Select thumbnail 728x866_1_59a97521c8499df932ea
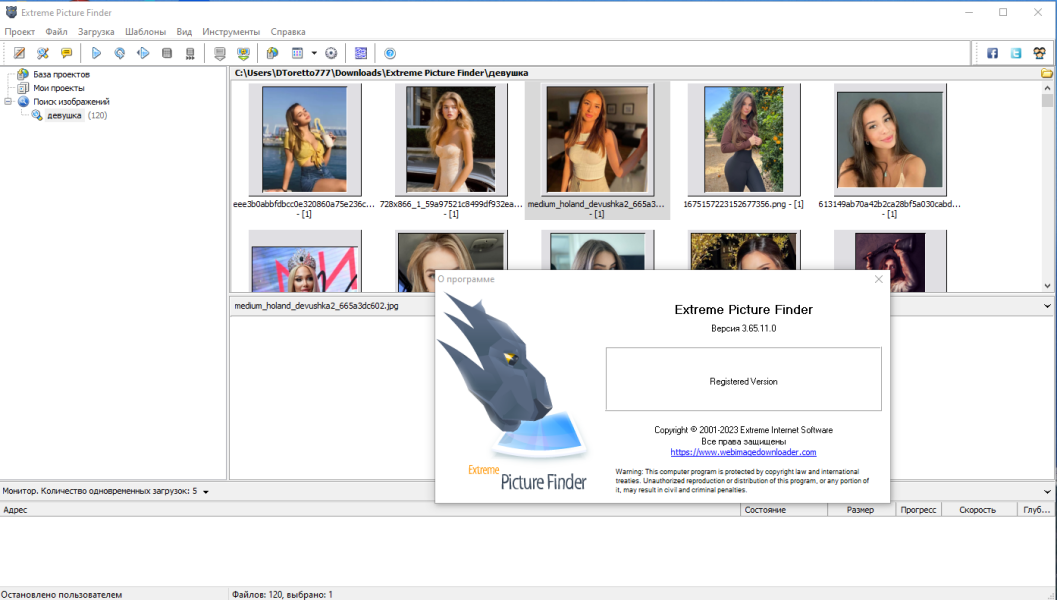 (x=451, y=140)
